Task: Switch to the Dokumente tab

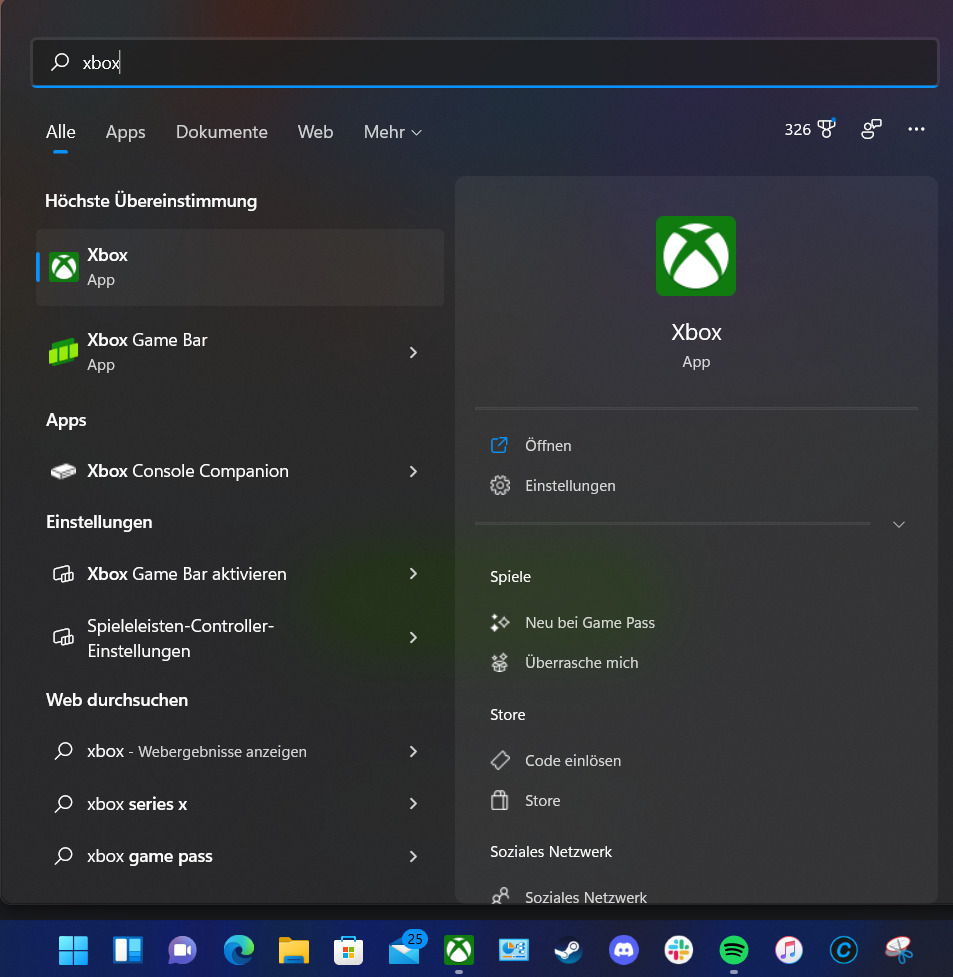Action: (222, 132)
